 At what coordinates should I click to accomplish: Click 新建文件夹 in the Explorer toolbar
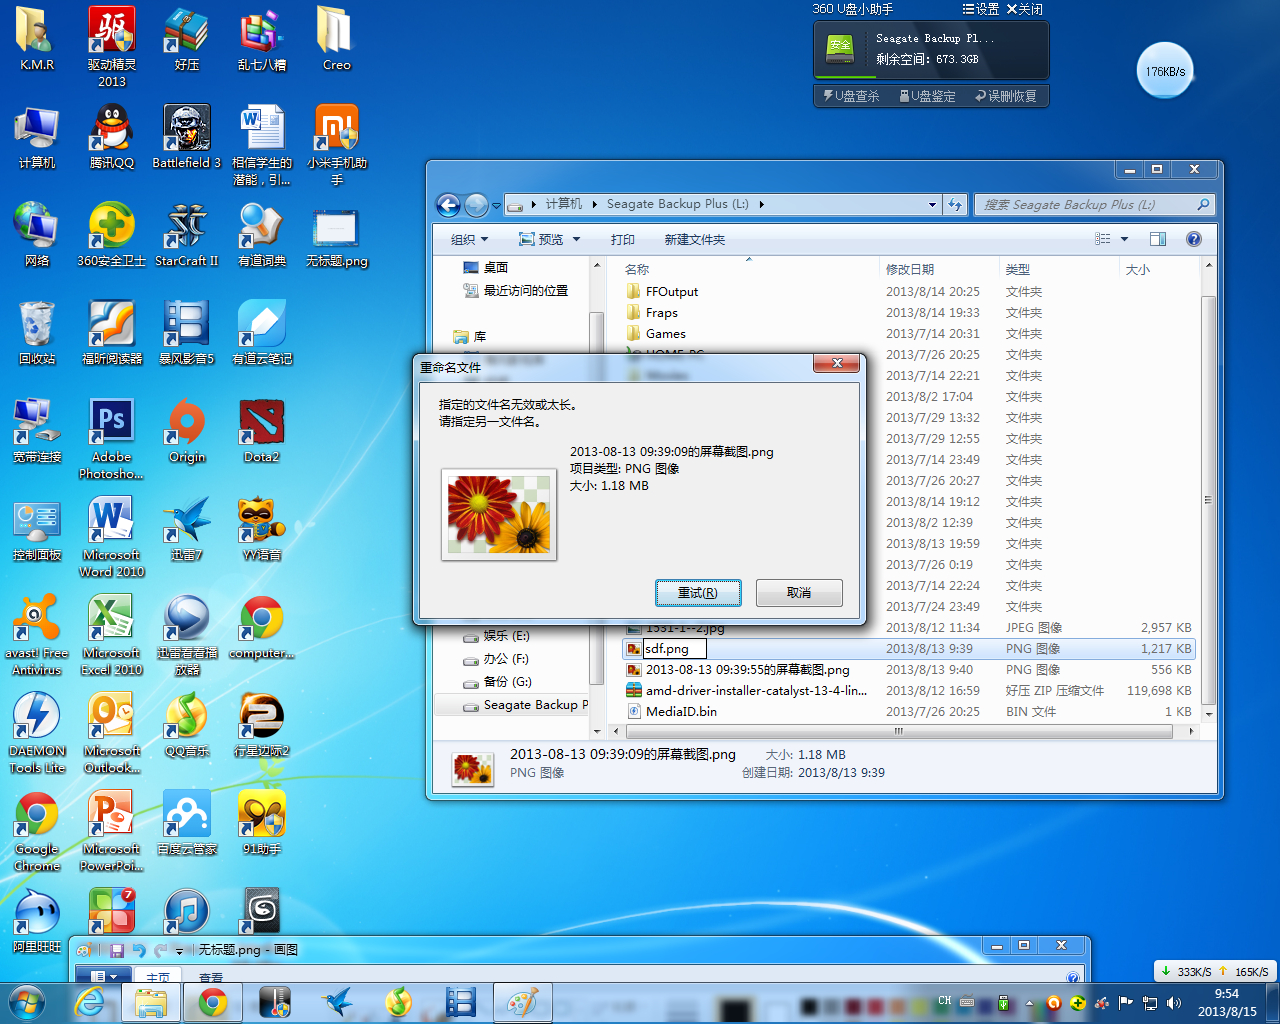(x=695, y=240)
